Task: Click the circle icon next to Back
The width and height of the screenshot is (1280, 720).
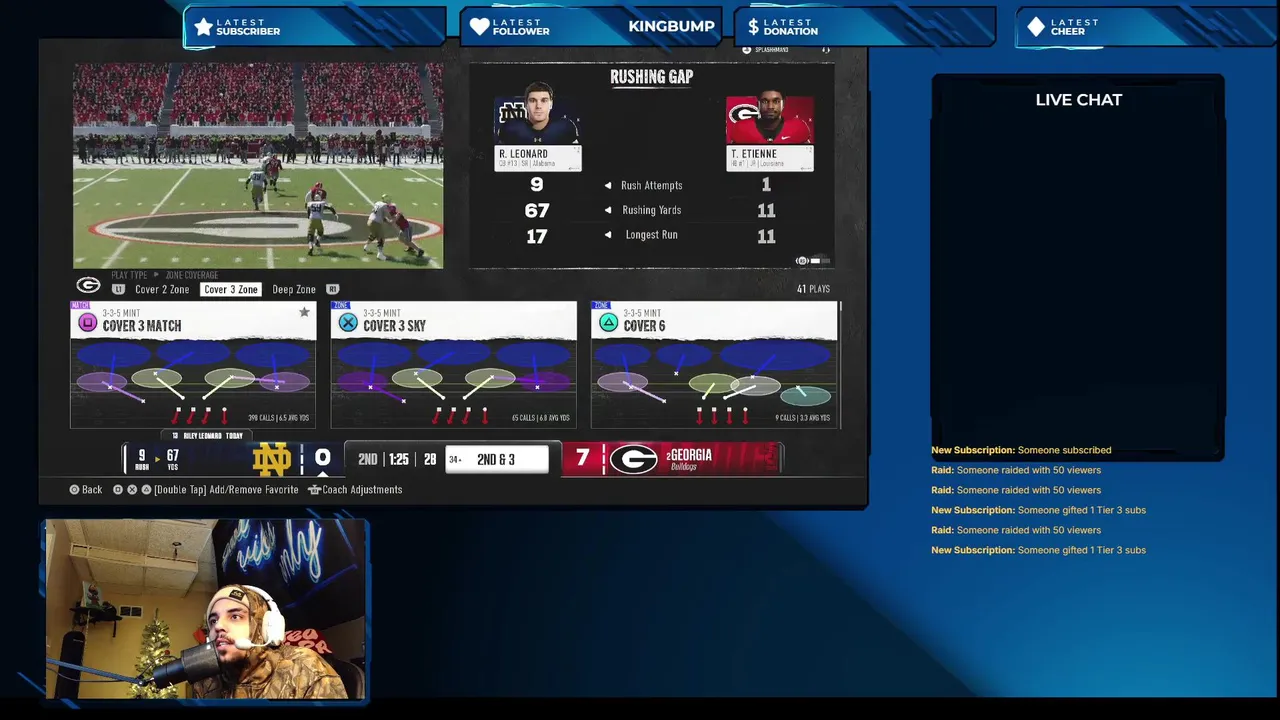Action: (74, 490)
